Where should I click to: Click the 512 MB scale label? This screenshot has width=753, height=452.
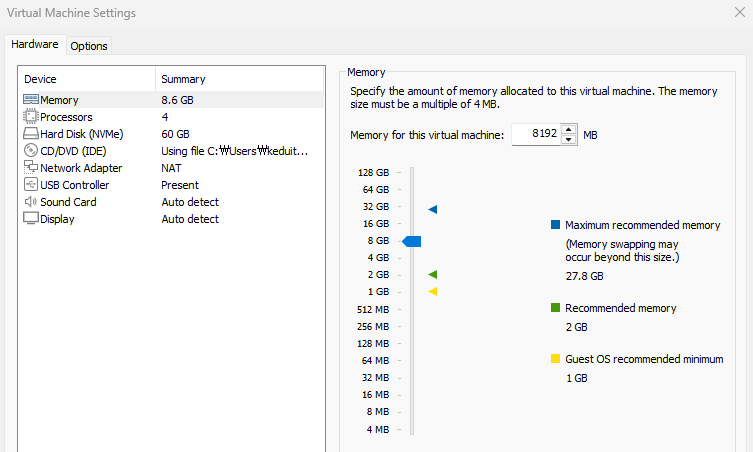373,310
